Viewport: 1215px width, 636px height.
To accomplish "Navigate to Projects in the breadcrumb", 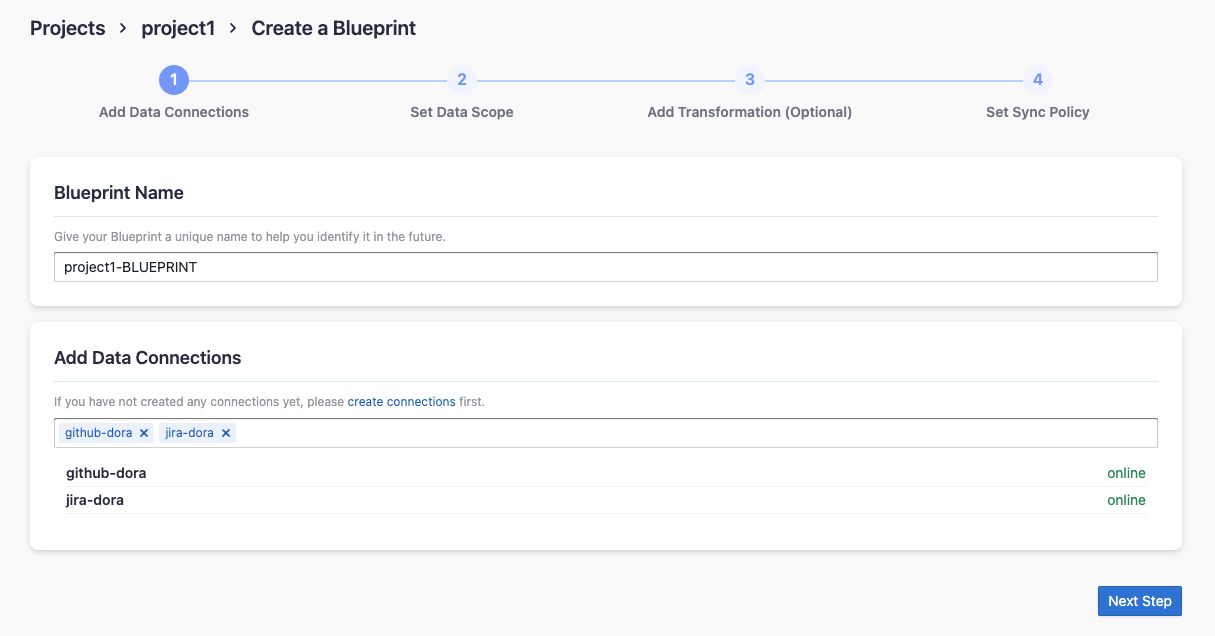I will pyautogui.click(x=67, y=28).
